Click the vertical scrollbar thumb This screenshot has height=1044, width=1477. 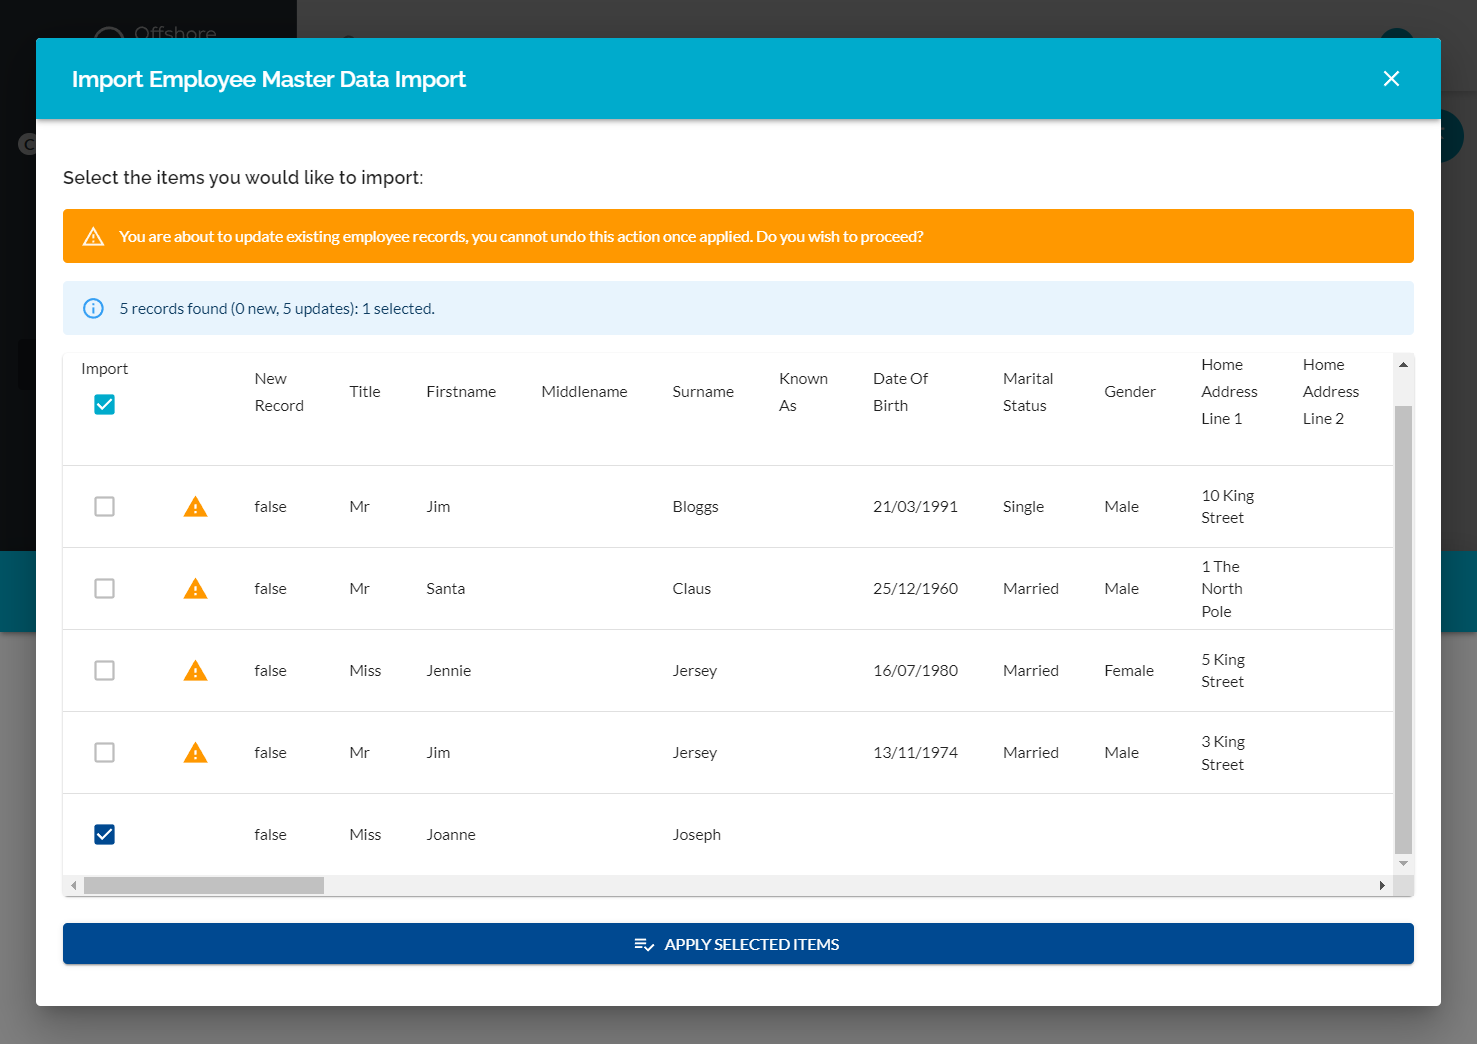[1403, 629]
